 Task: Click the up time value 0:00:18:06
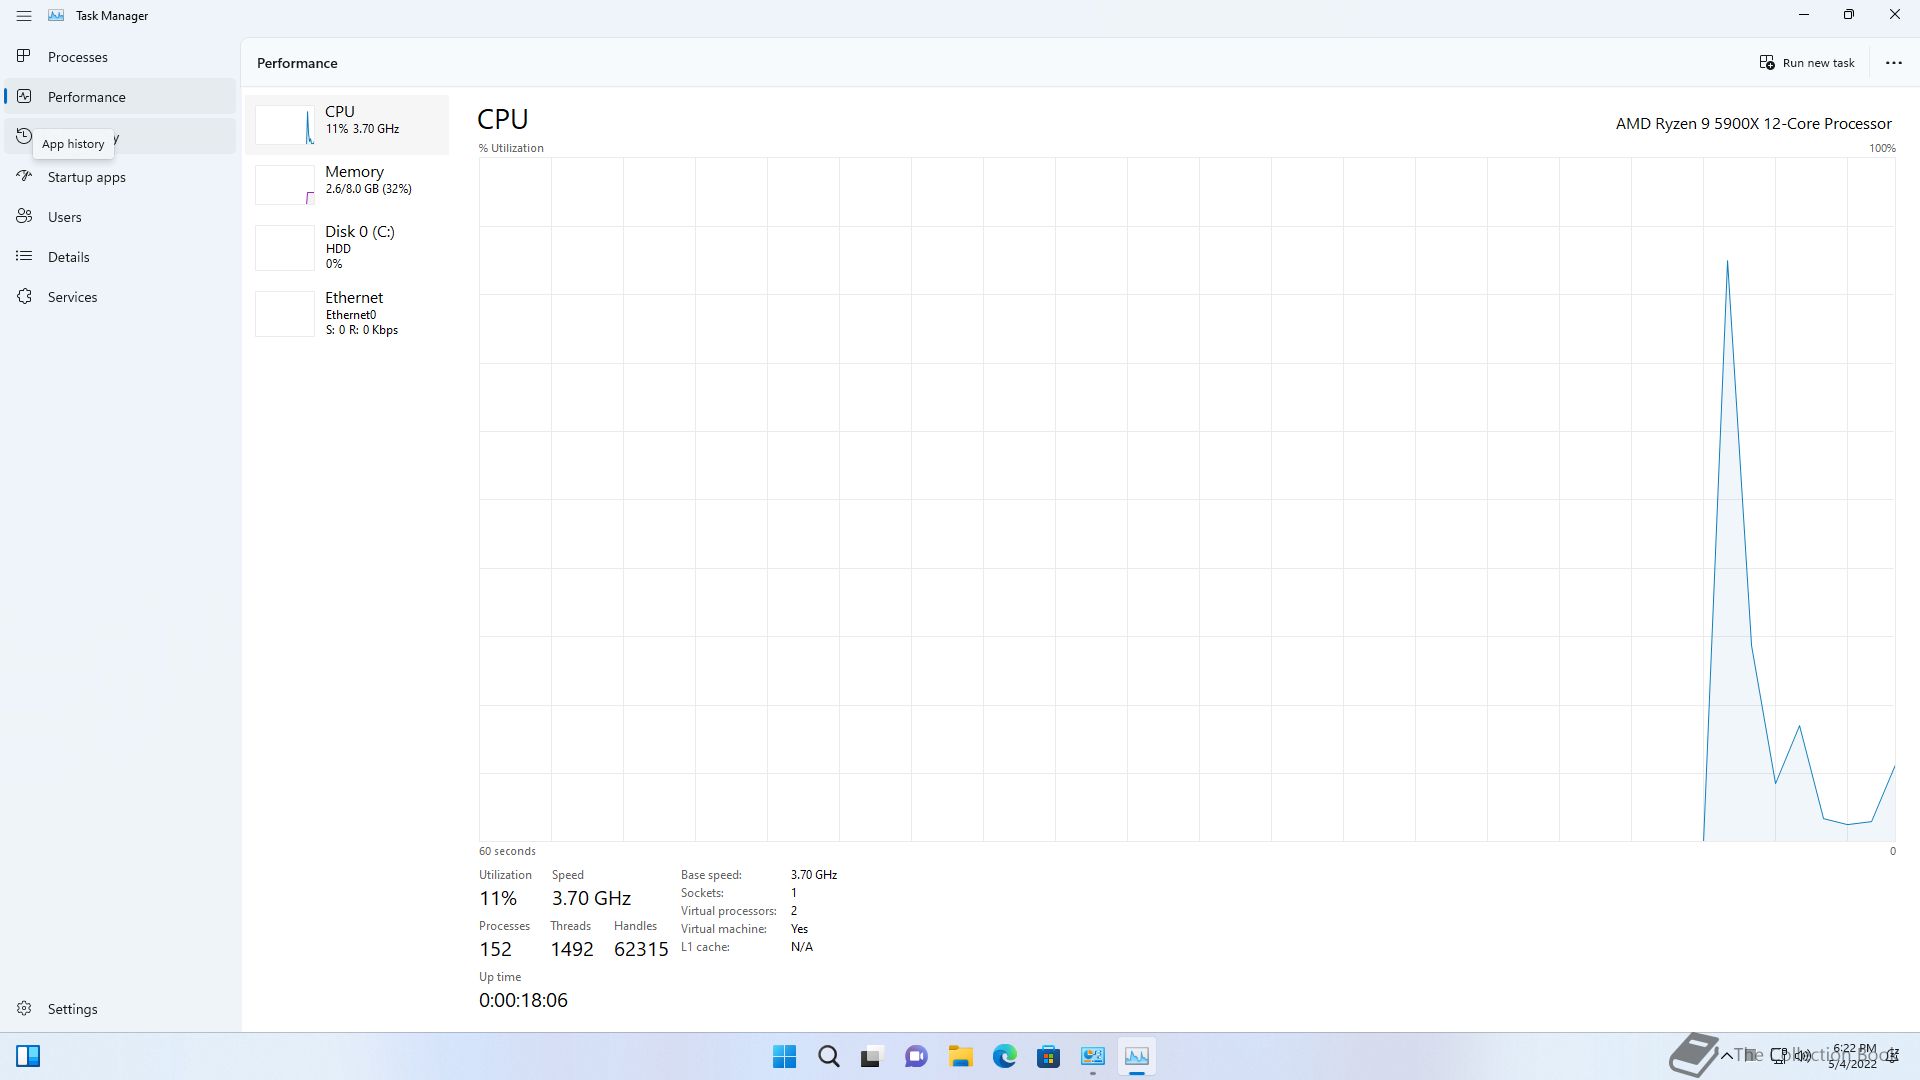(x=523, y=1000)
